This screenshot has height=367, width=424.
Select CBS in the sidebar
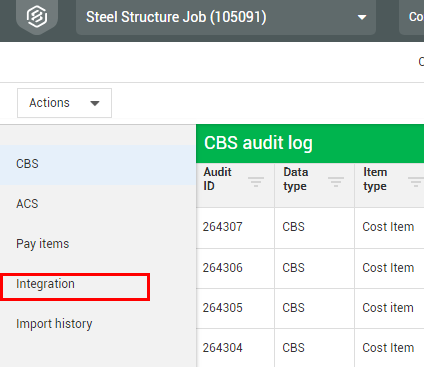[x=98, y=164]
